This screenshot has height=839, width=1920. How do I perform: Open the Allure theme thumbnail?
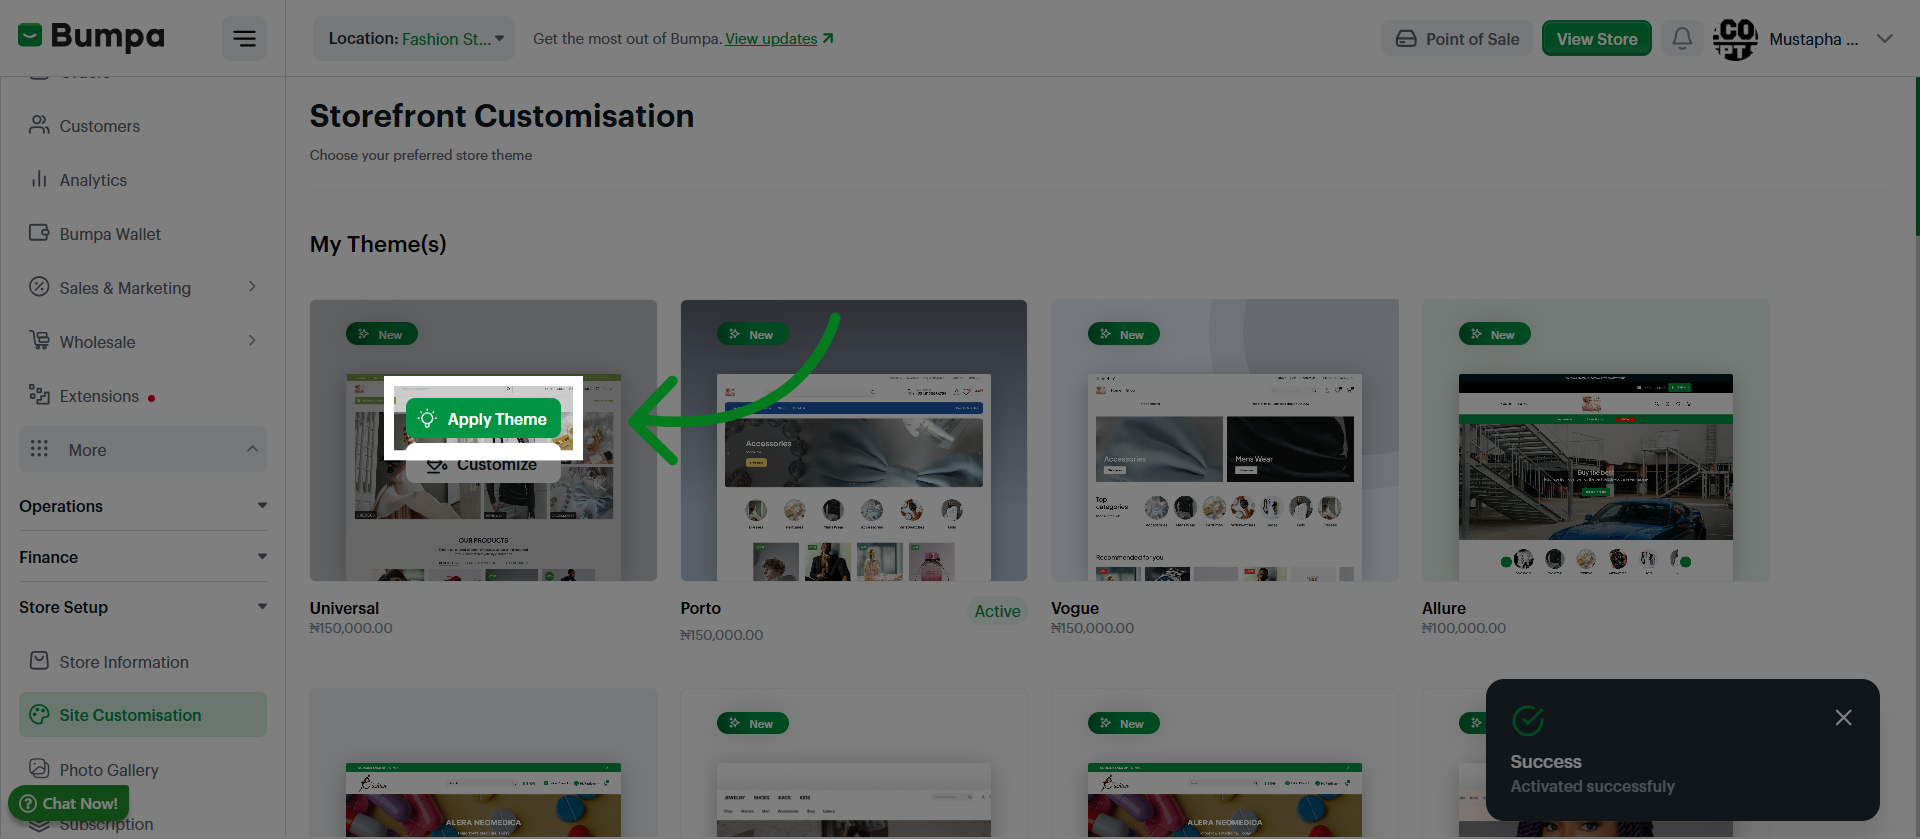pyautogui.click(x=1595, y=440)
